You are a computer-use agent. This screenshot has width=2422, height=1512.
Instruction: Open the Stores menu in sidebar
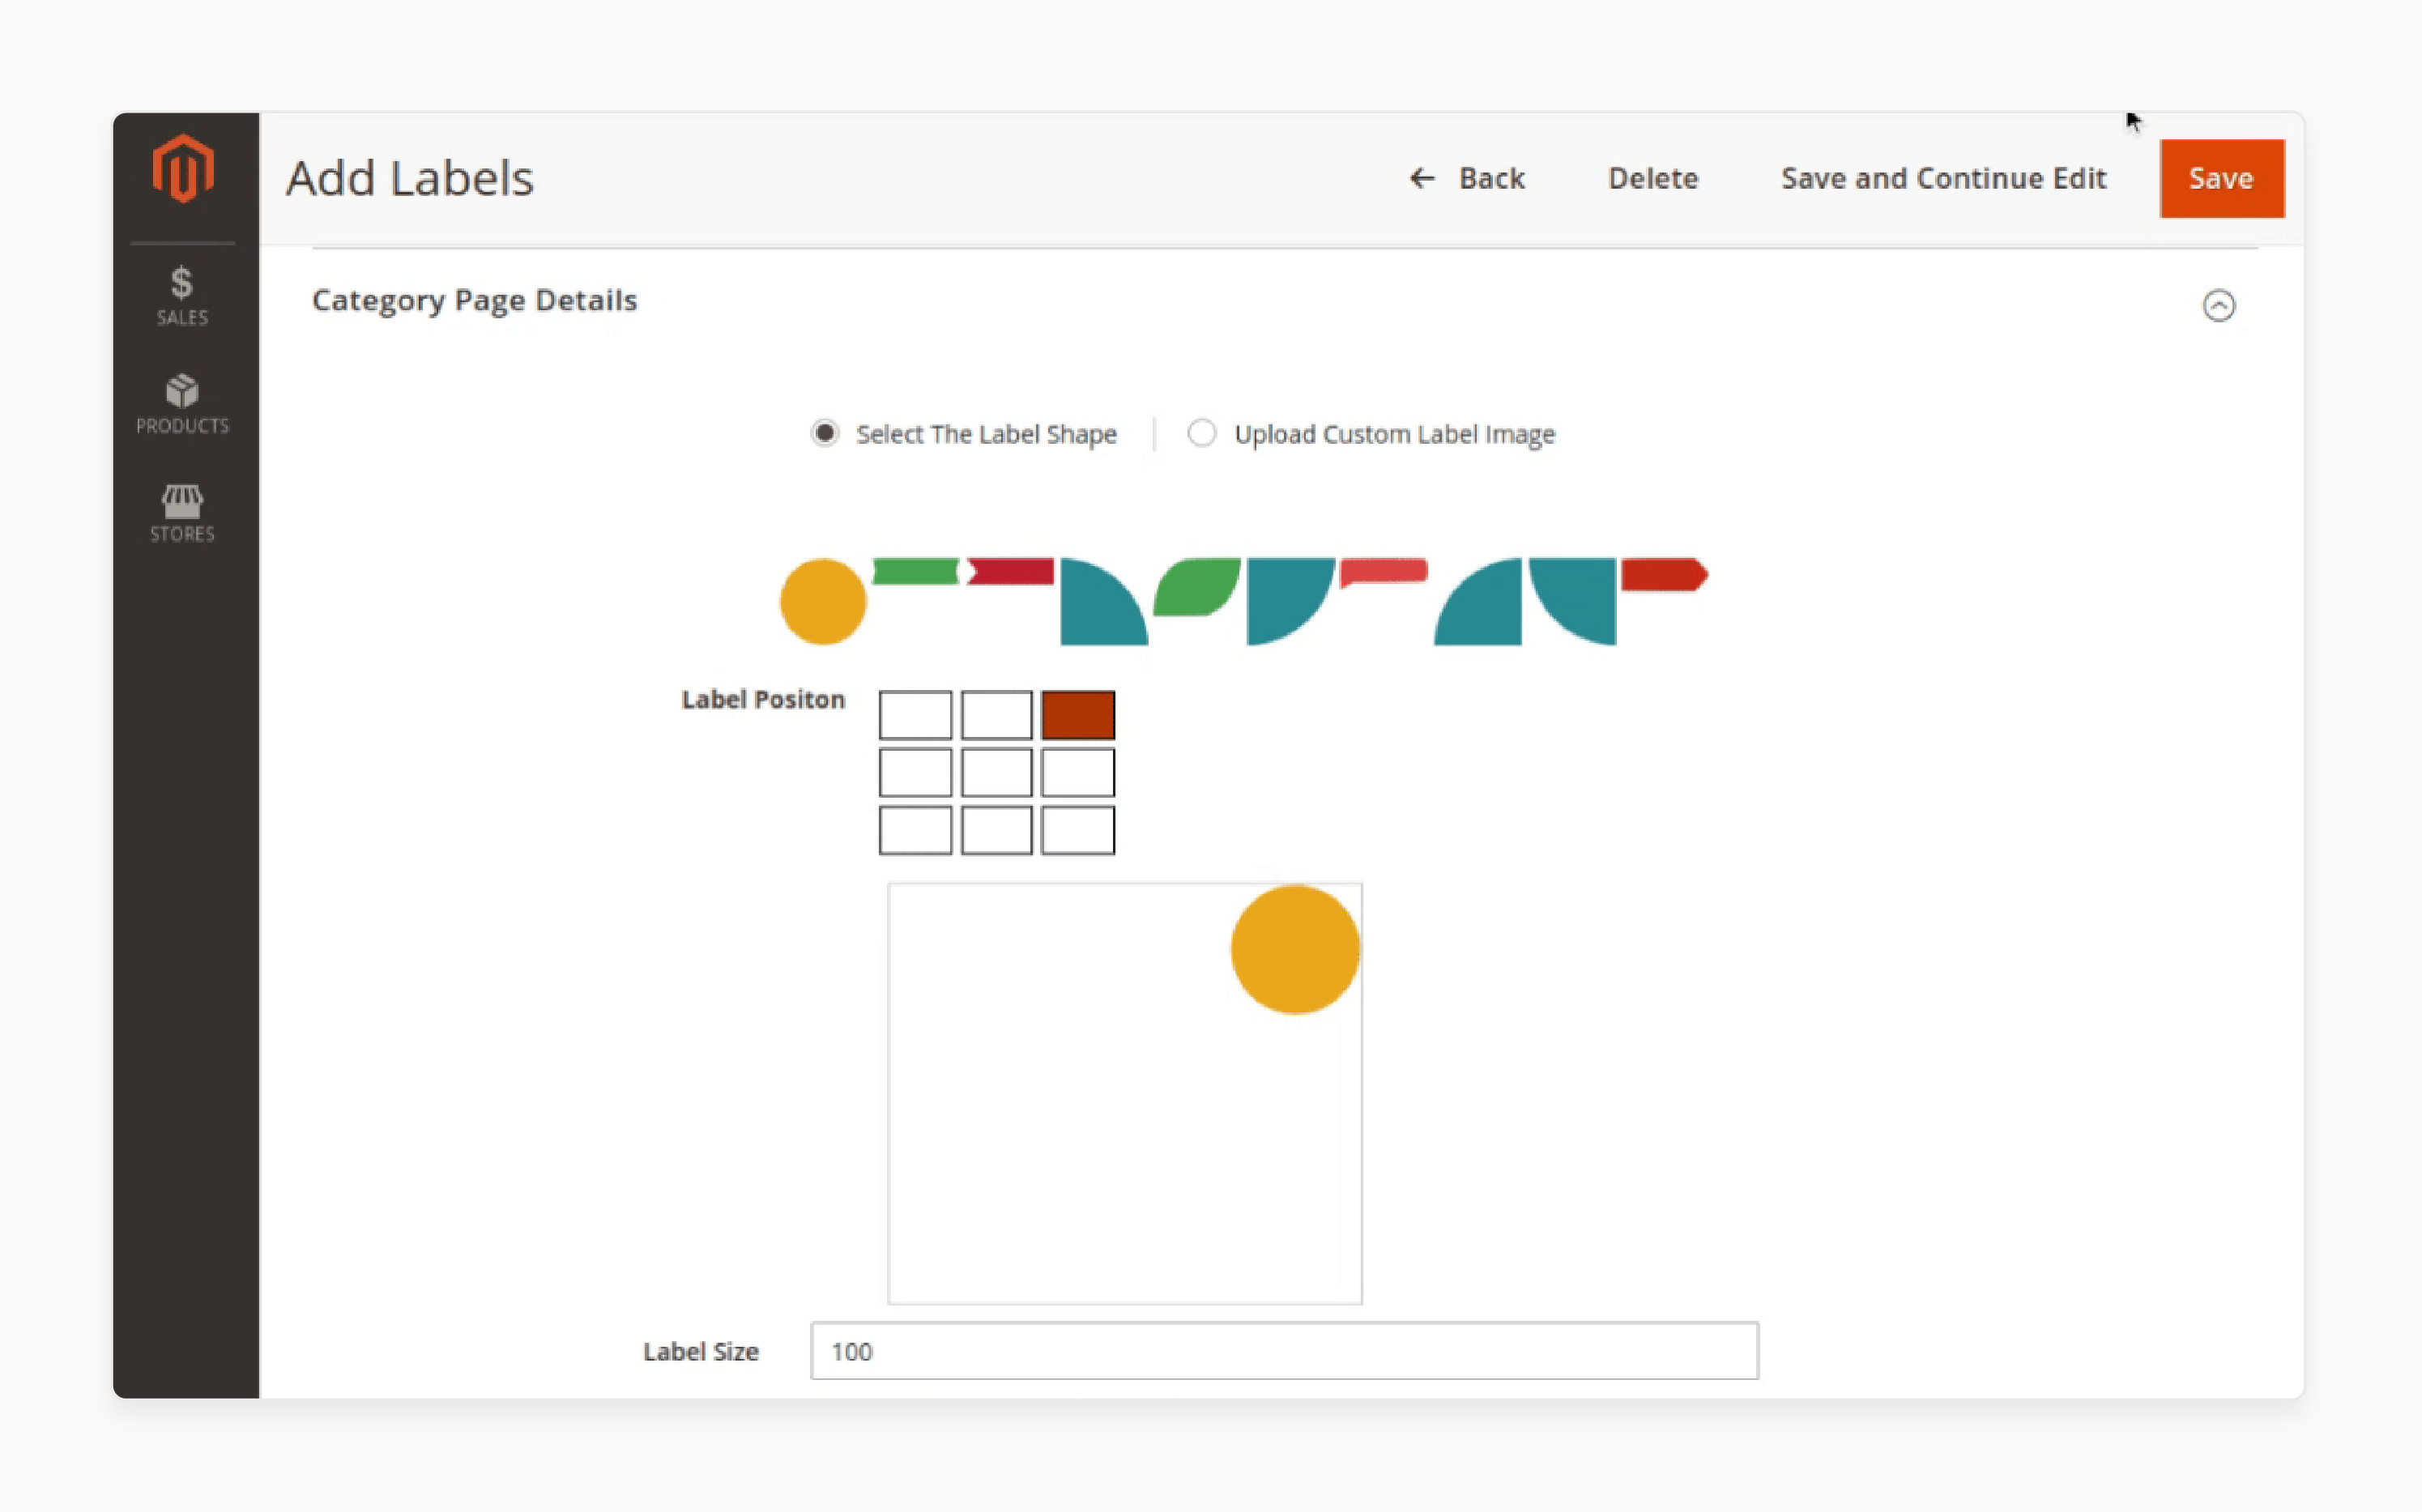(182, 514)
